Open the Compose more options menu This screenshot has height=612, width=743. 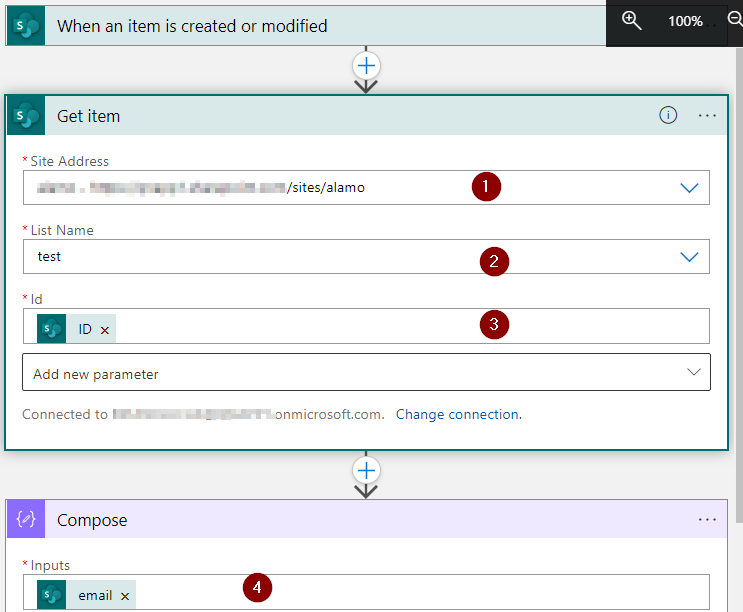click(x=707, y=520)
